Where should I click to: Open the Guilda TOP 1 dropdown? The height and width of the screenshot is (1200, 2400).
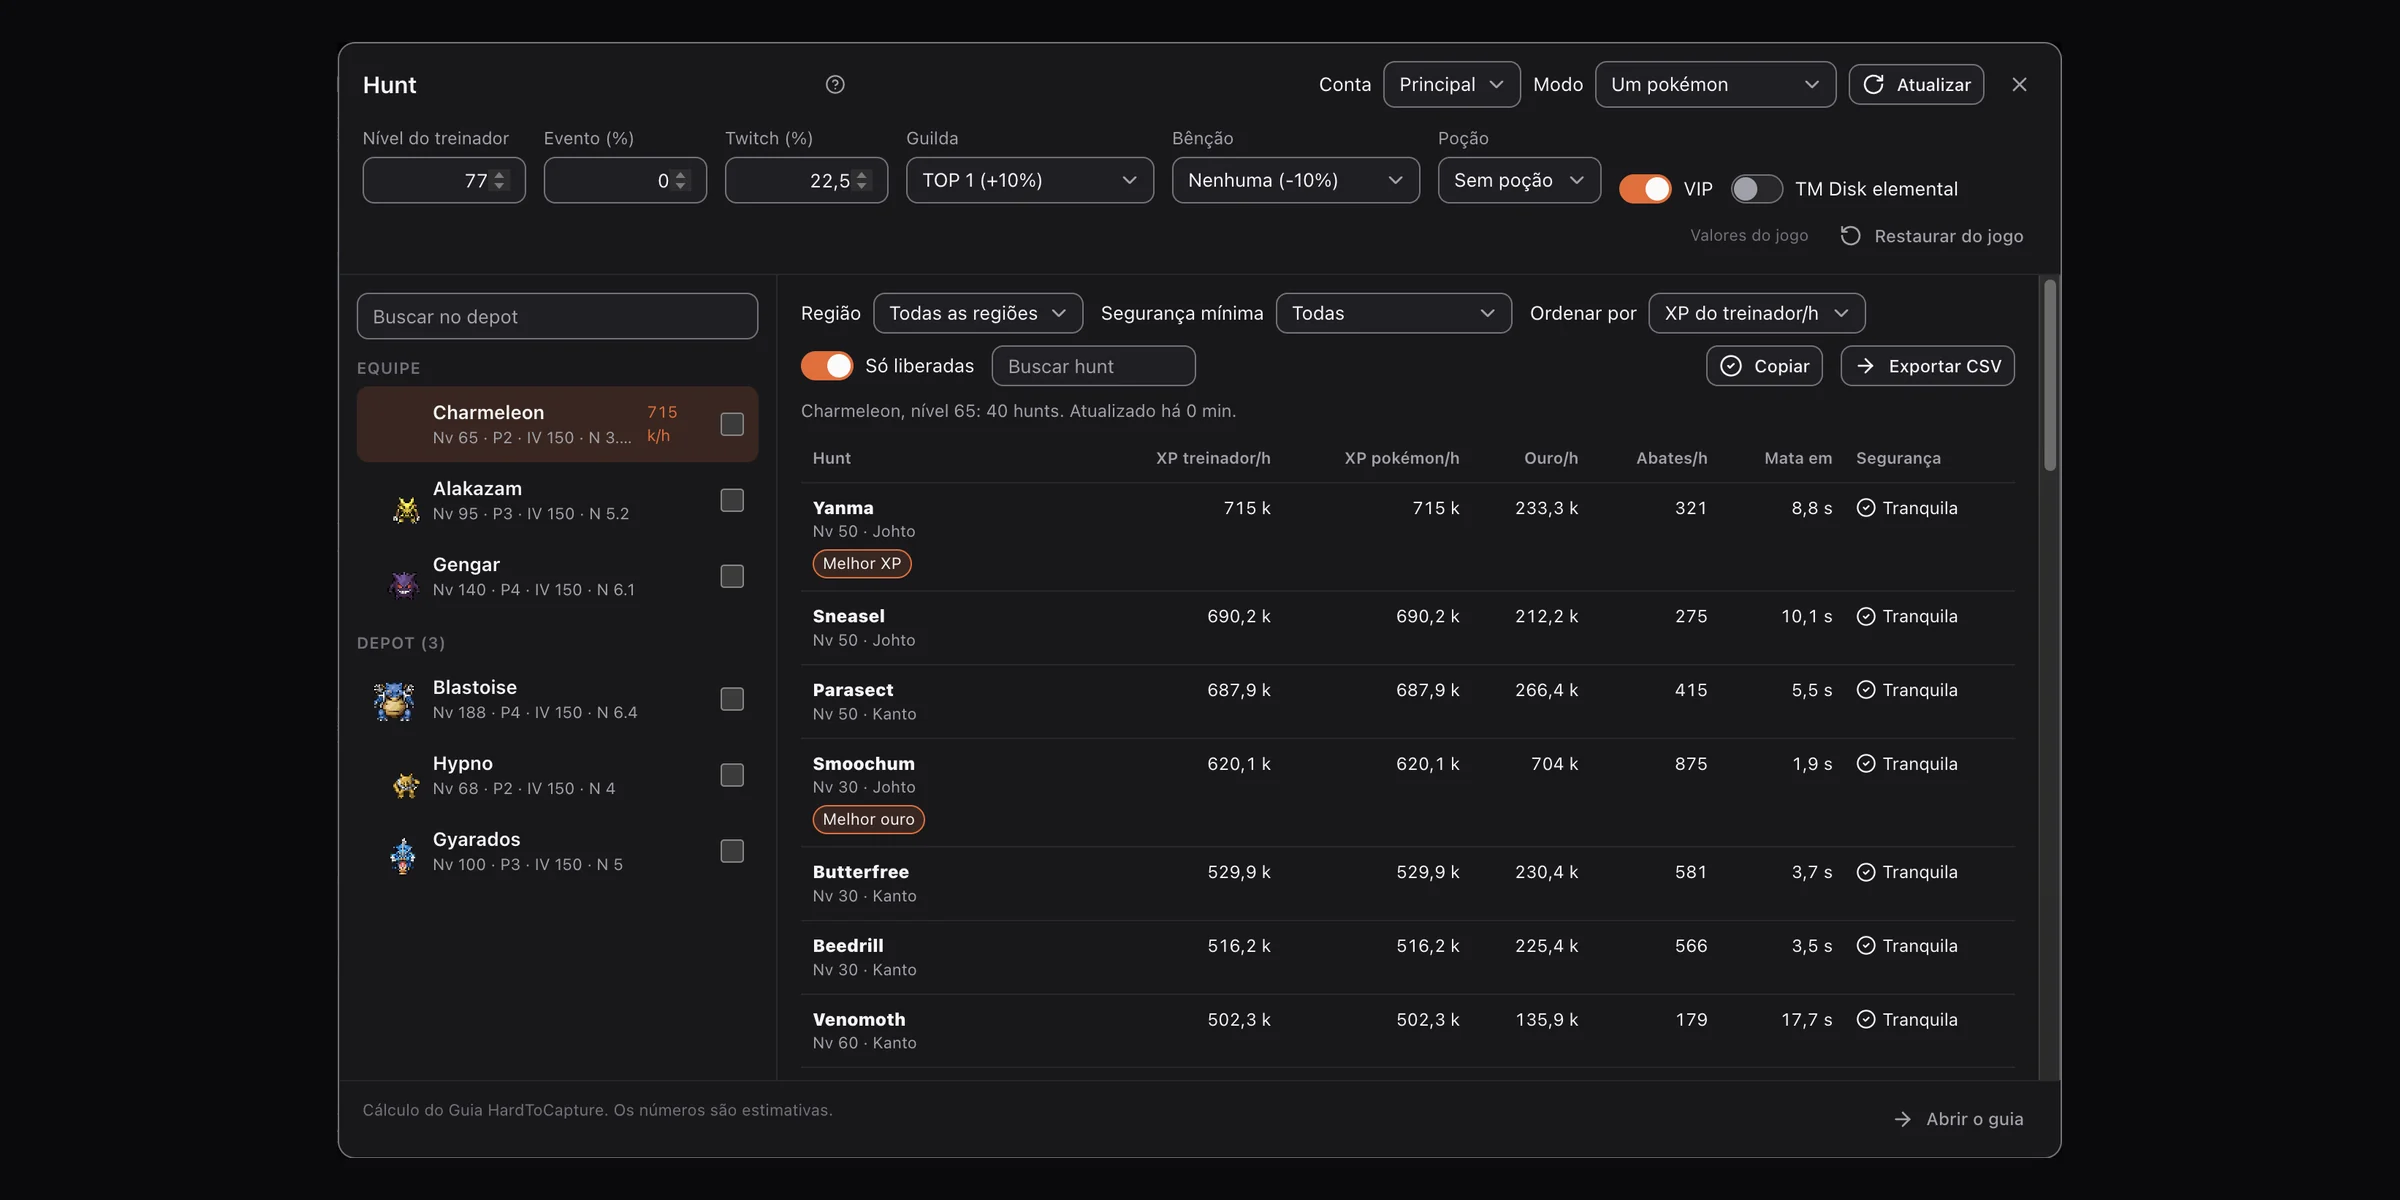[x=1030, y=181]
